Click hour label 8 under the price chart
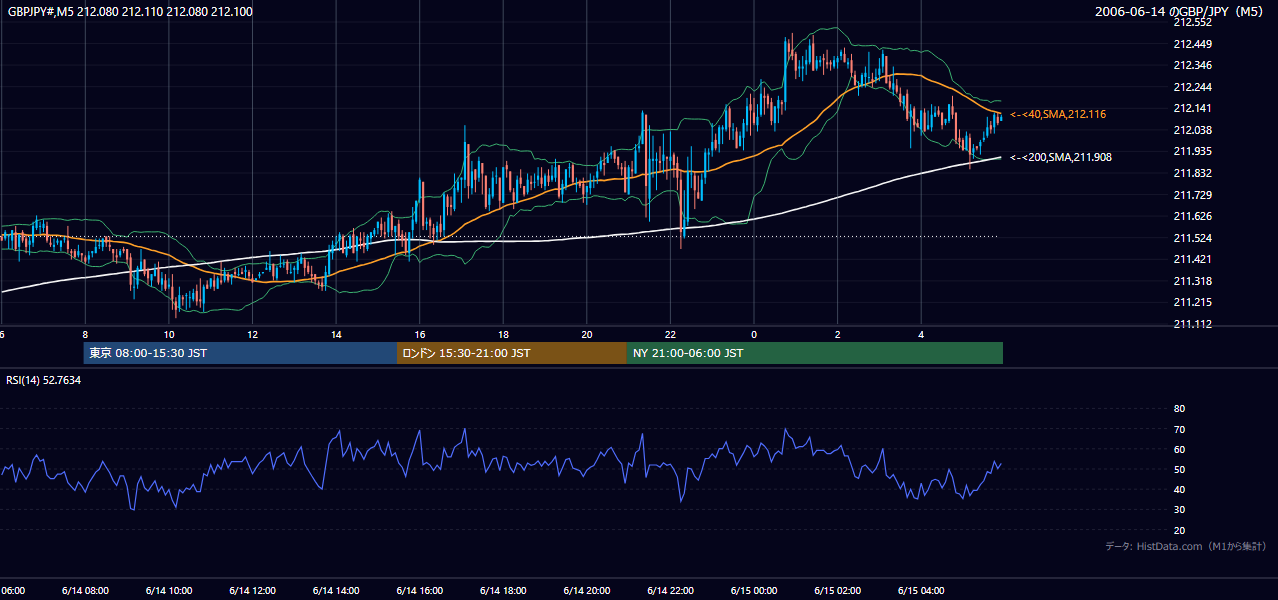This screenshot has width=1278, height=600. coord(86,334)
